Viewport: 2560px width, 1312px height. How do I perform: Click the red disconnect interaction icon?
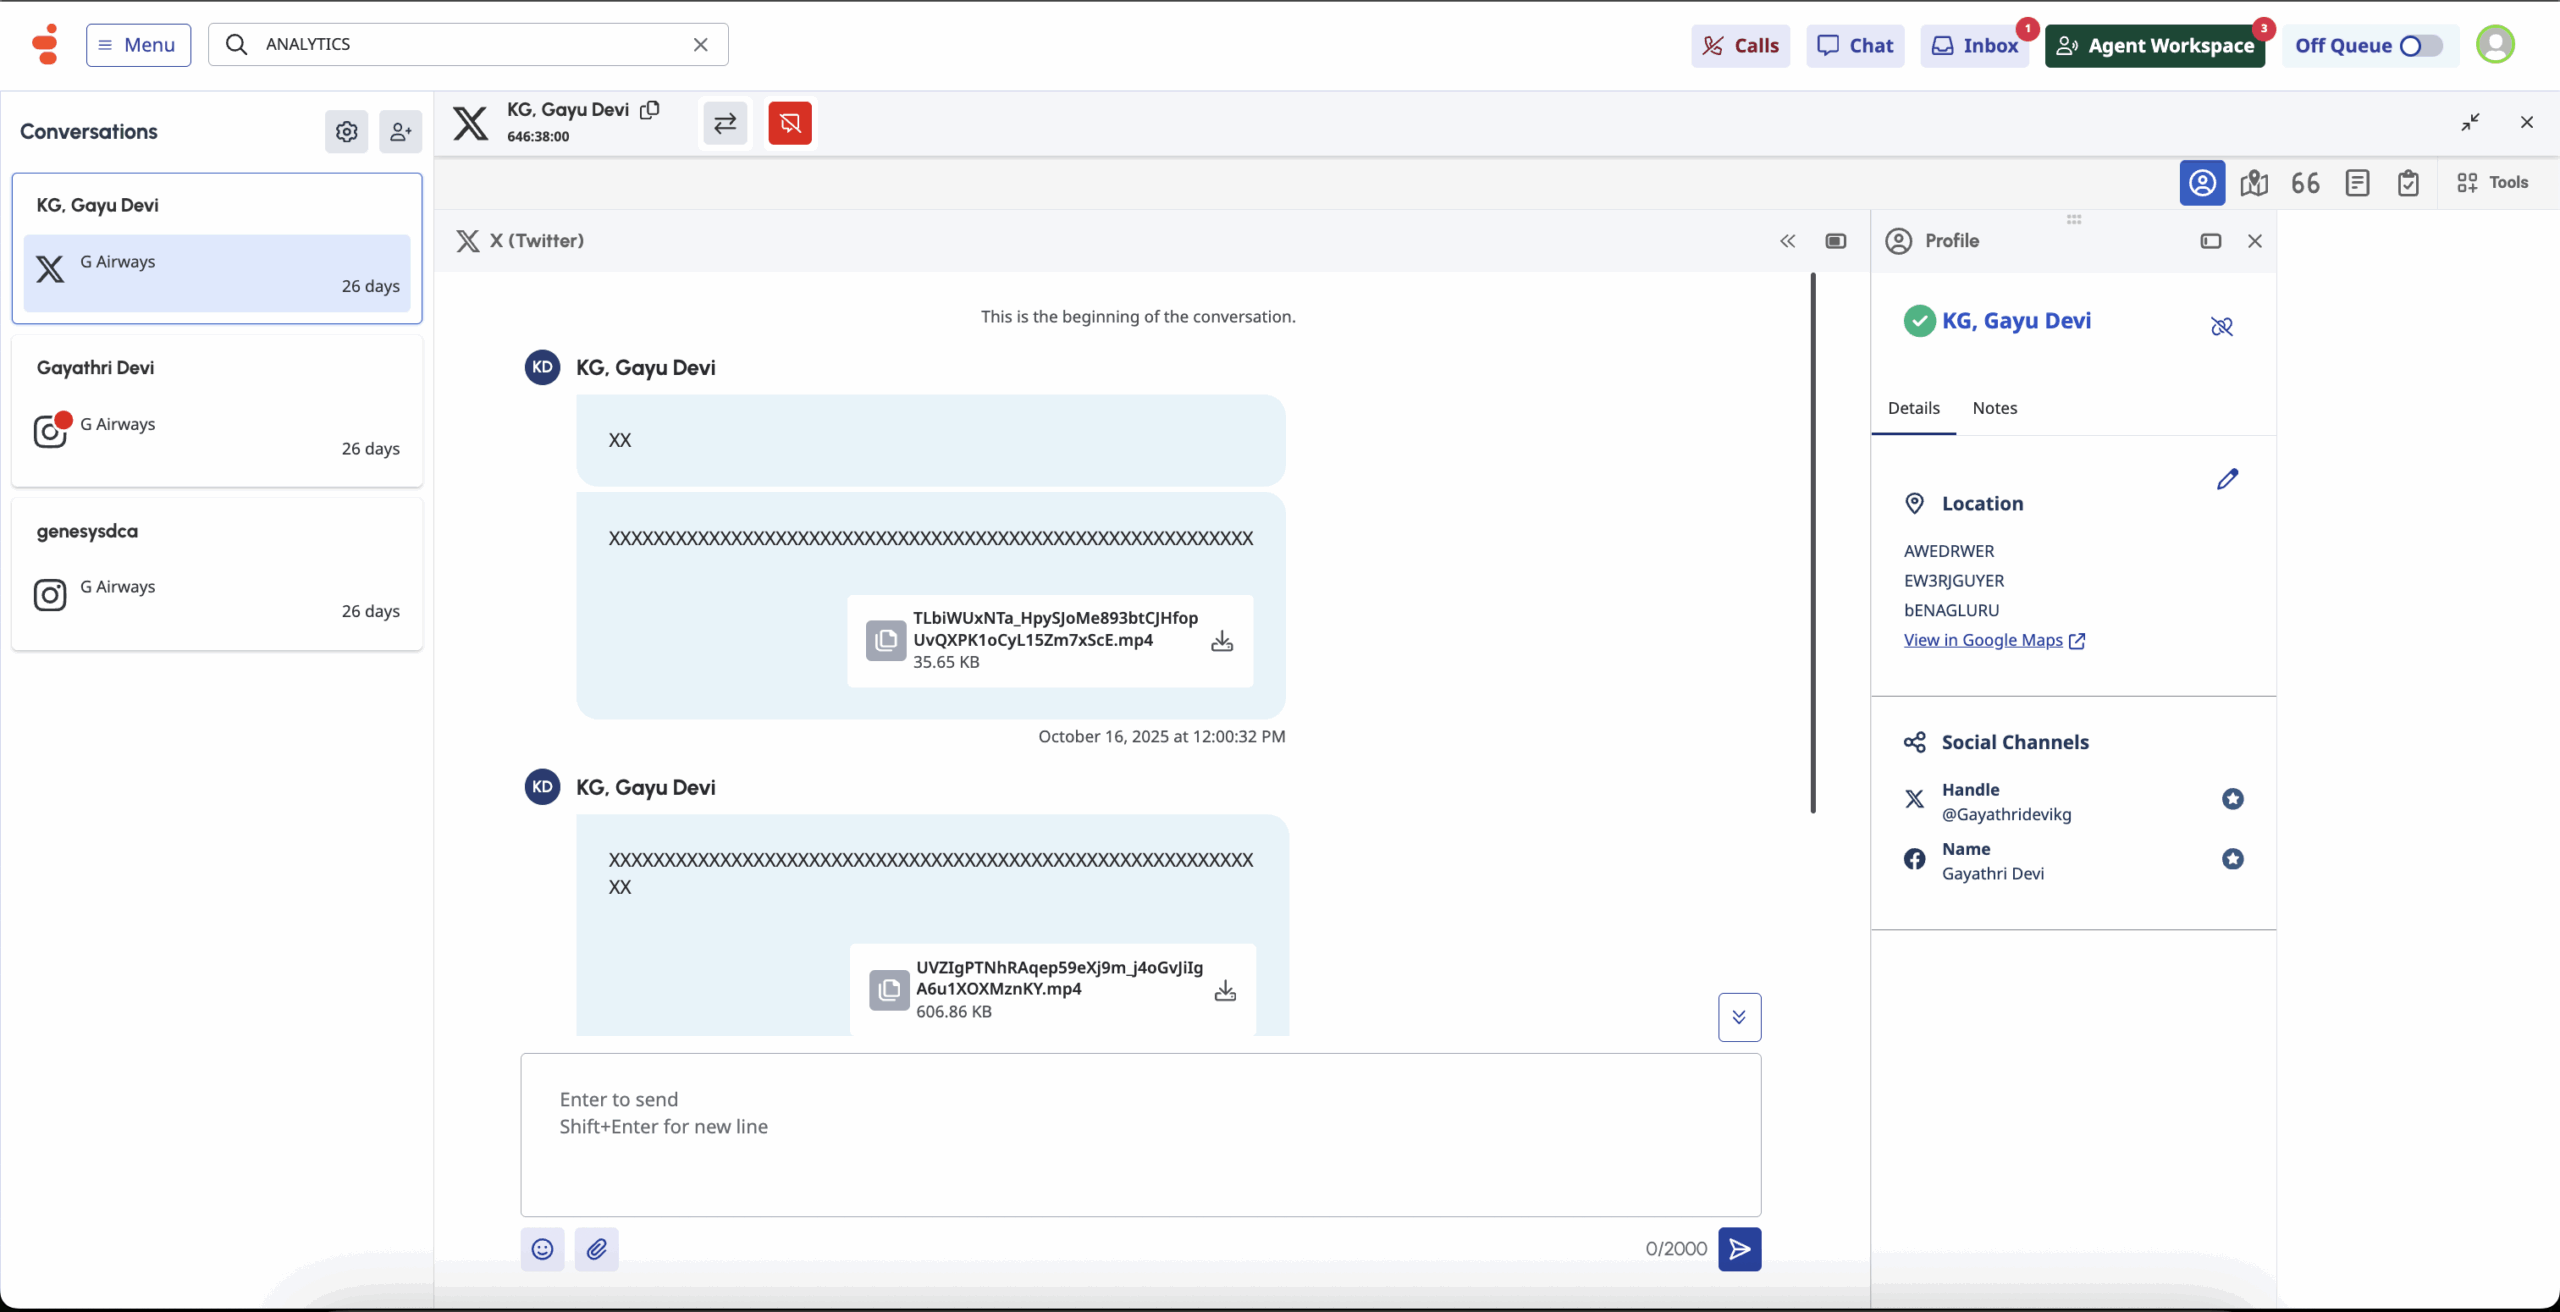click(x=790, y=123)
